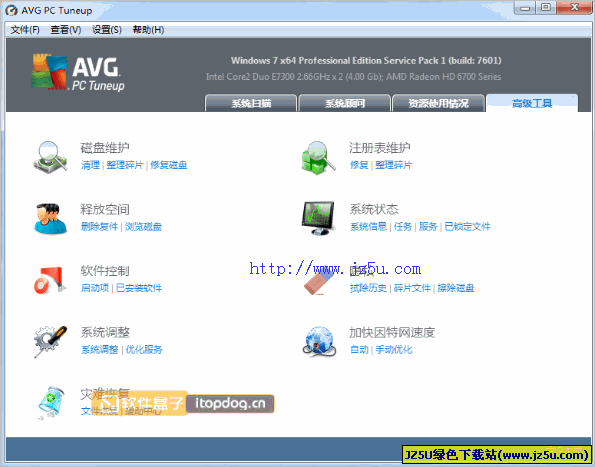Click the 释放空间 heading
Viewport: 595px width, 467px height.
click(x=105, y=209)
